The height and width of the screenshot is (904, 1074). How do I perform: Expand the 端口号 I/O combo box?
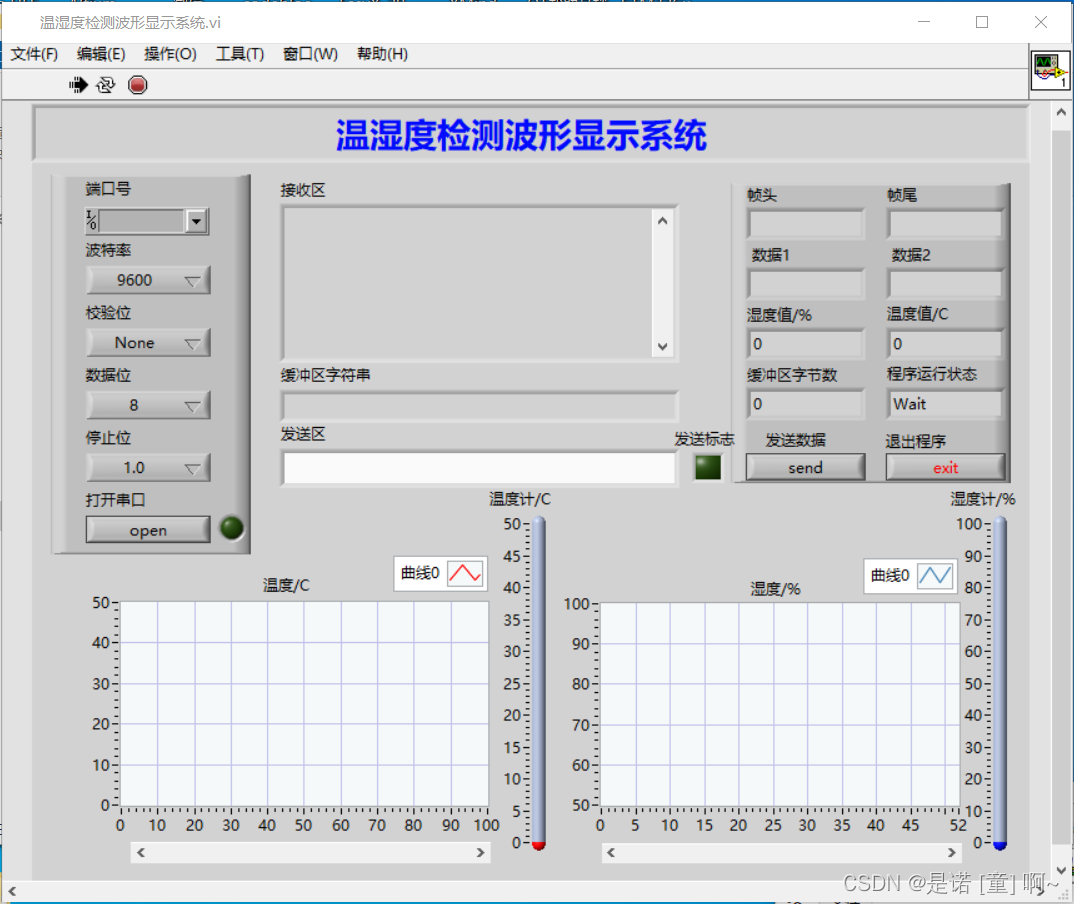[197, 221]
